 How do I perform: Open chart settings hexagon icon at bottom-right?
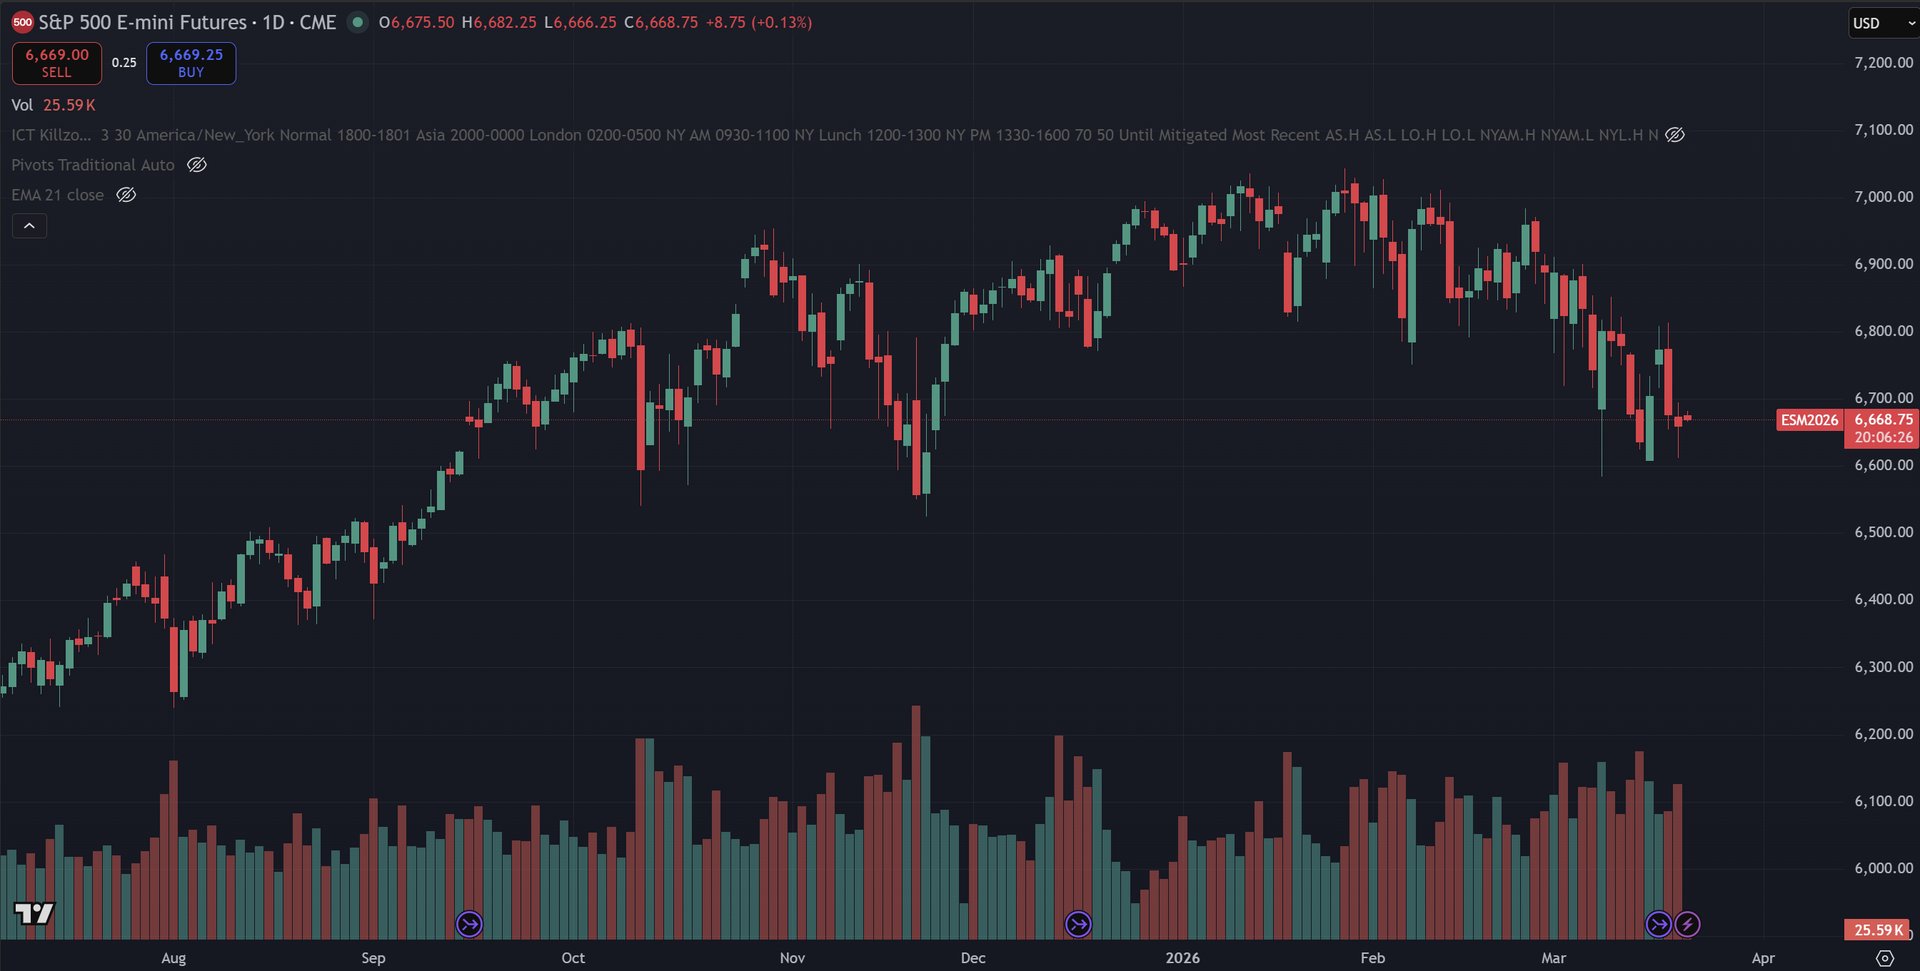[x=1885, y=958]
